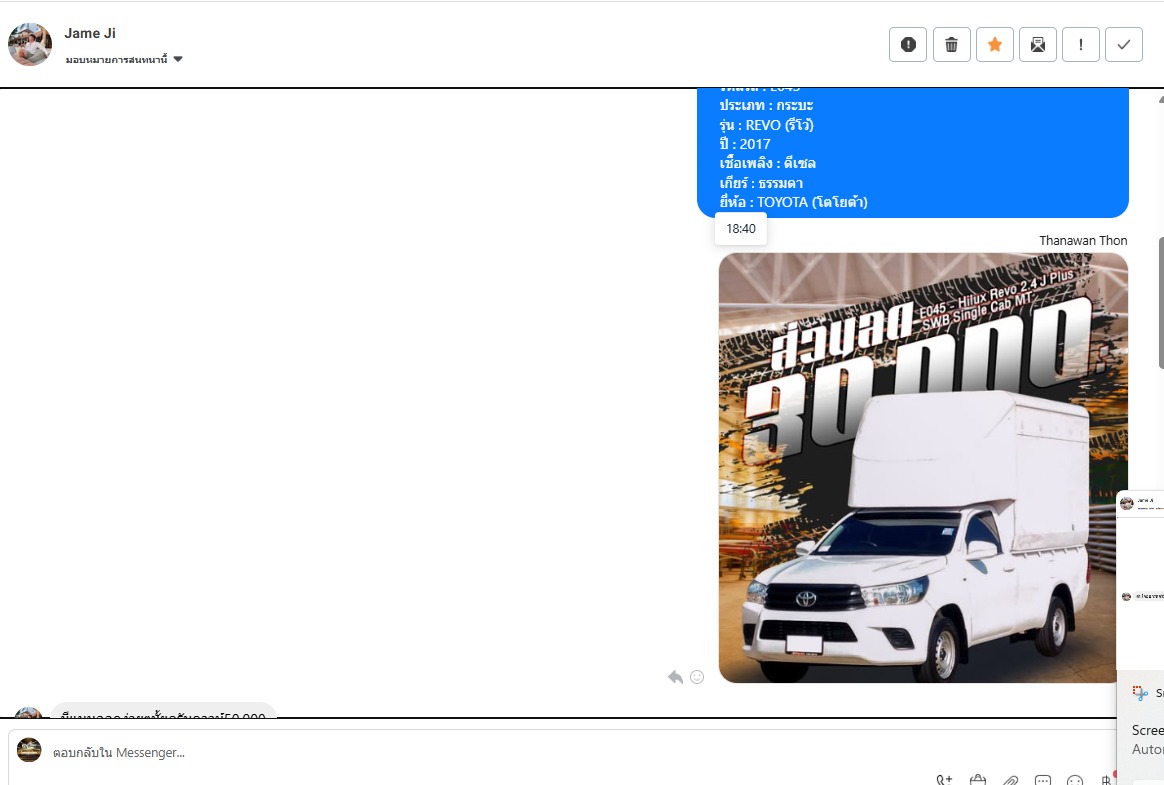This screenshot has height=785, width=1164.
Task: Click the Thanawan Thon sender name
Action: coord(1083,241)
